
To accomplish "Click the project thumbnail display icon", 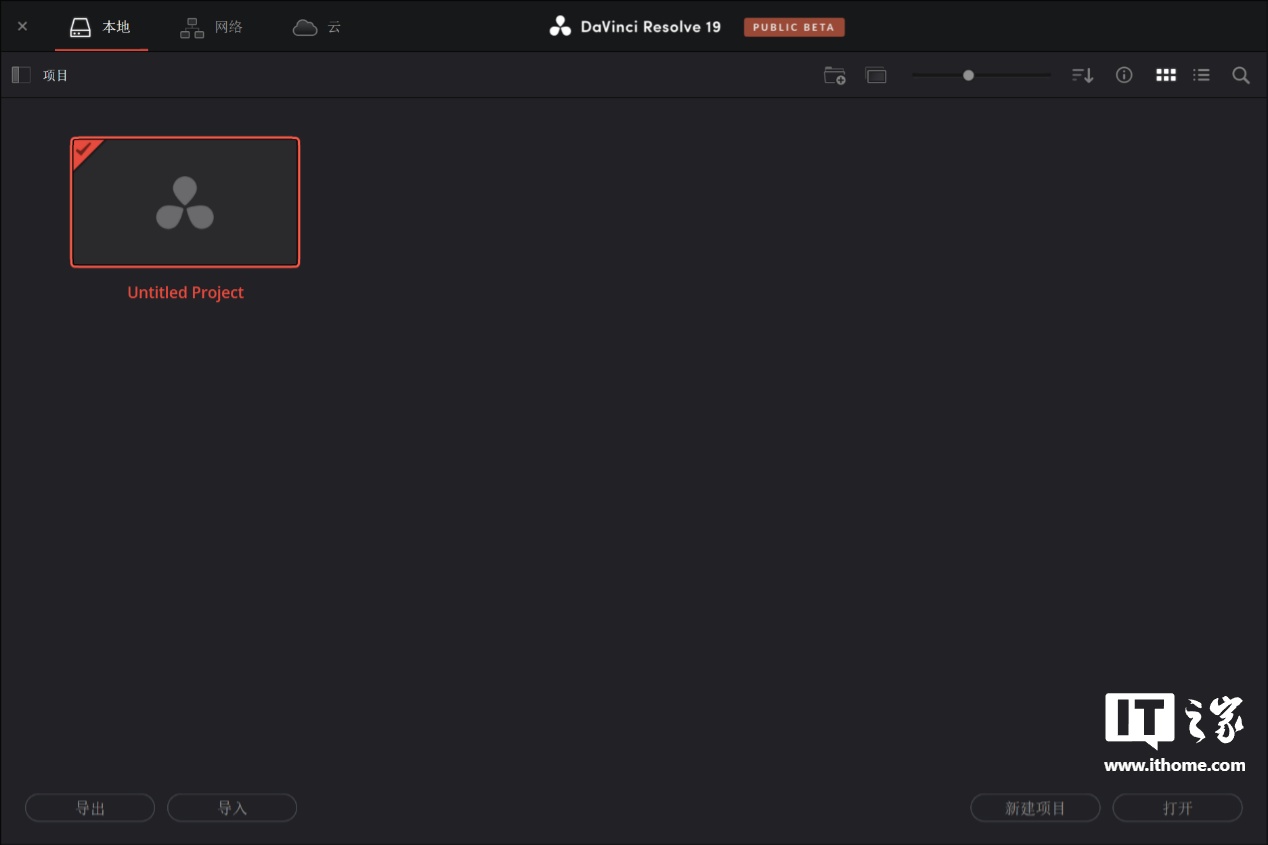I will 876,76.
